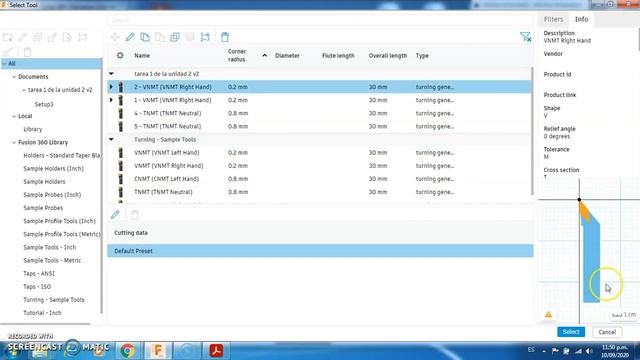Collapse the Fusion 360 Library node
The height and width of the screenshot is (360, 640).
tap(14, 142)
